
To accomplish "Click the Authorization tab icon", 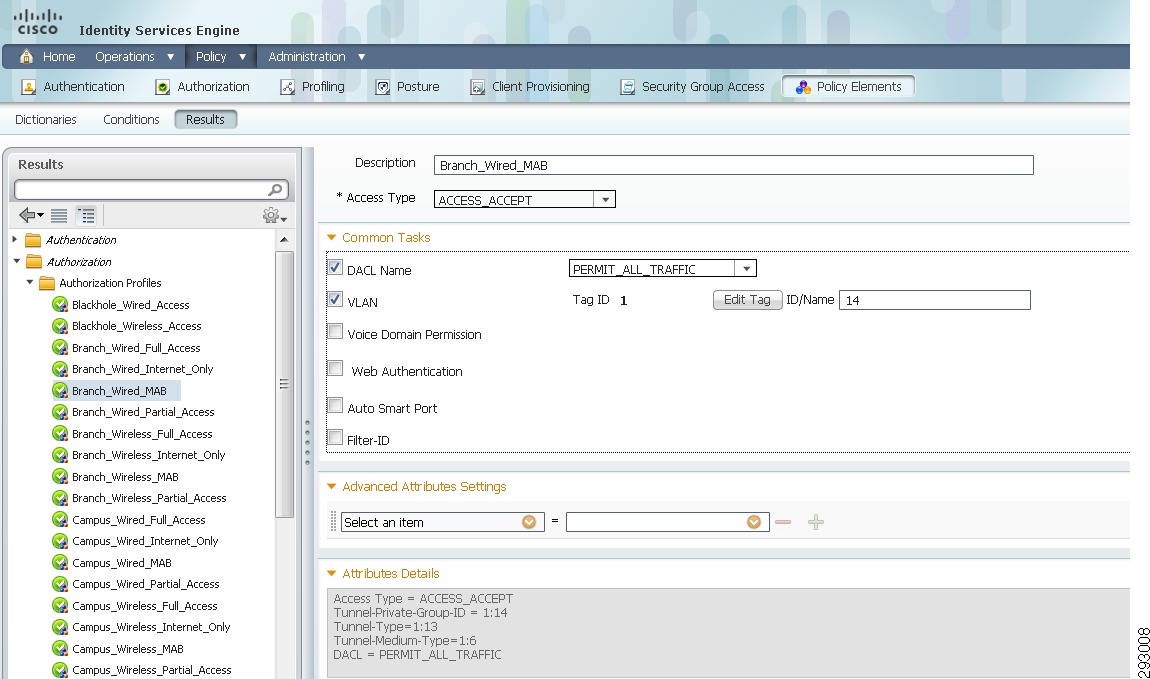I will (x=163, y=87).
